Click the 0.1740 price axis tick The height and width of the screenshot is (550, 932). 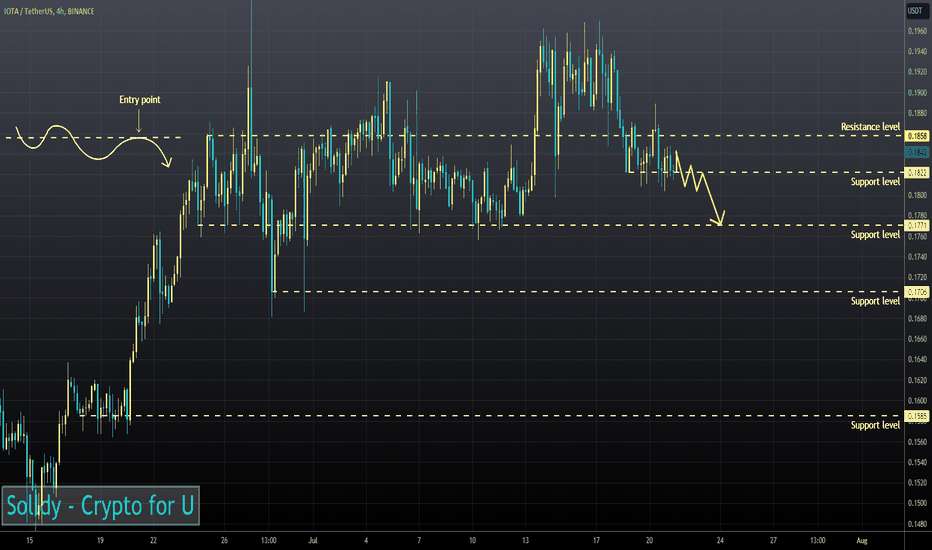917,257
